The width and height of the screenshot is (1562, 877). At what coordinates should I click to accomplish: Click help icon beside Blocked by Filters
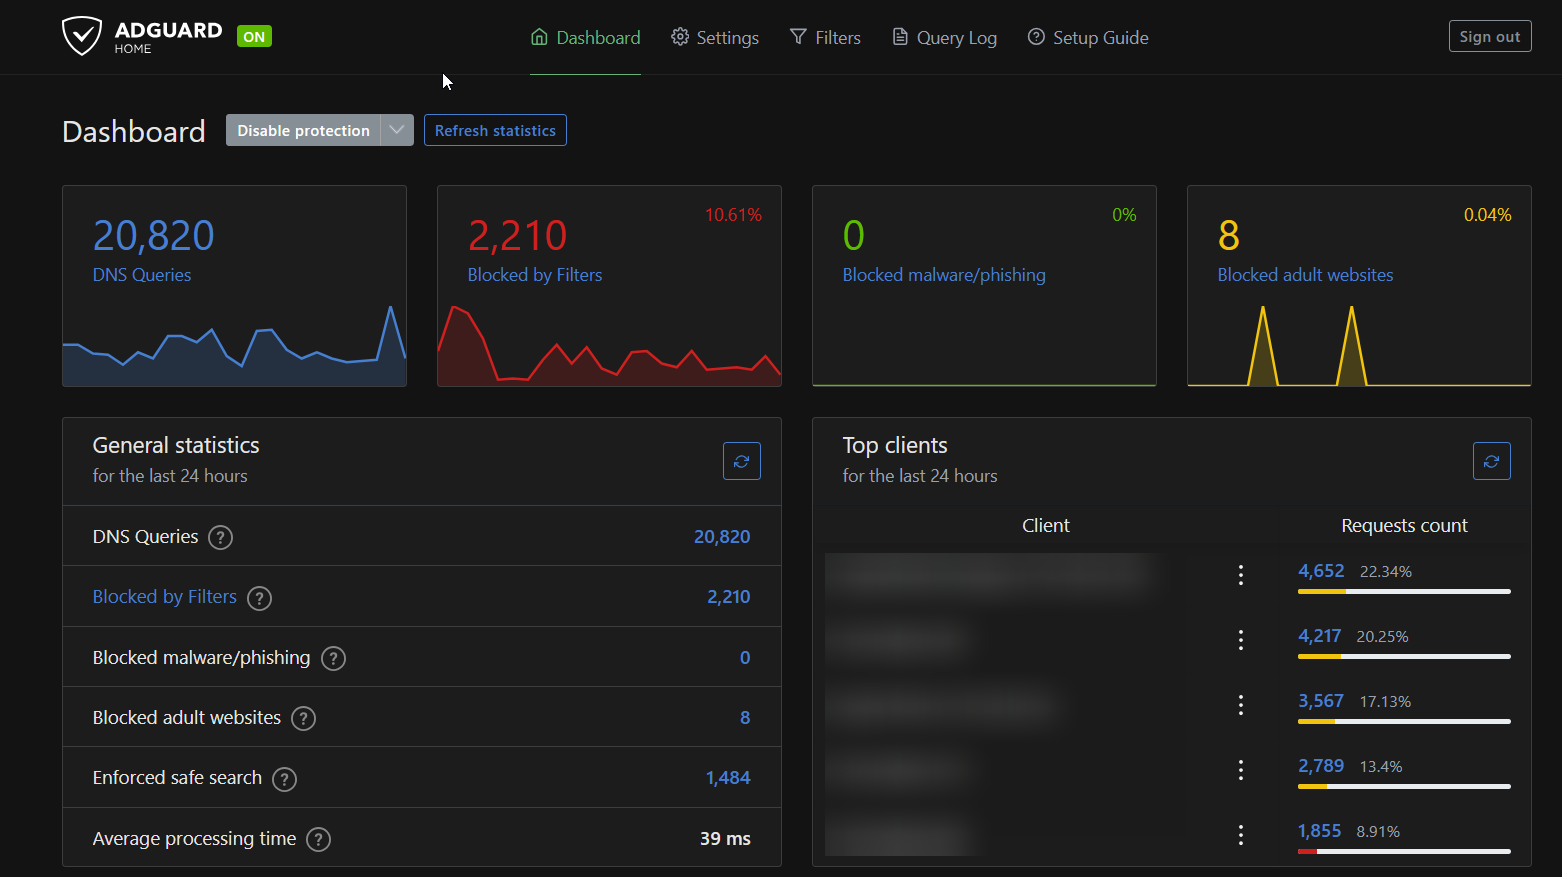(x=259, y=598)
